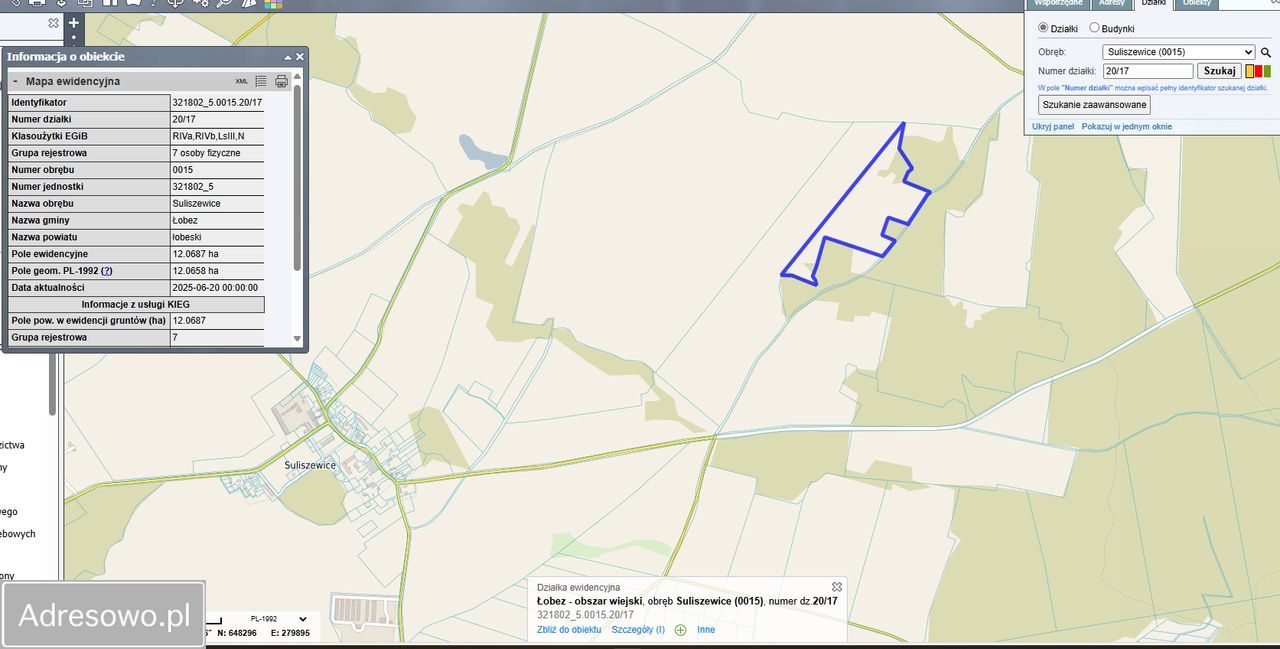Open the PL-1992 coordinate system selector
Image resolution: width=1280 pixels, height=649 pixels.
264,619
